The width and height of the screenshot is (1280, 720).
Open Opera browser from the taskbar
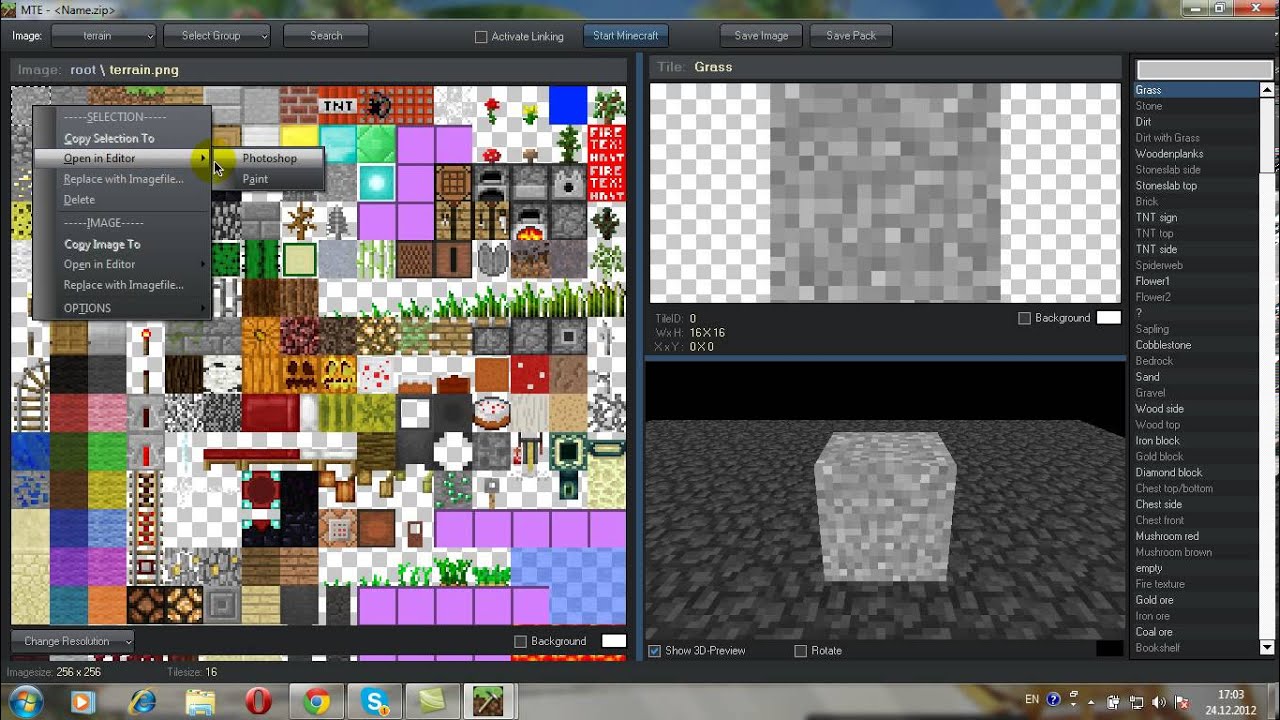[258, 702]
